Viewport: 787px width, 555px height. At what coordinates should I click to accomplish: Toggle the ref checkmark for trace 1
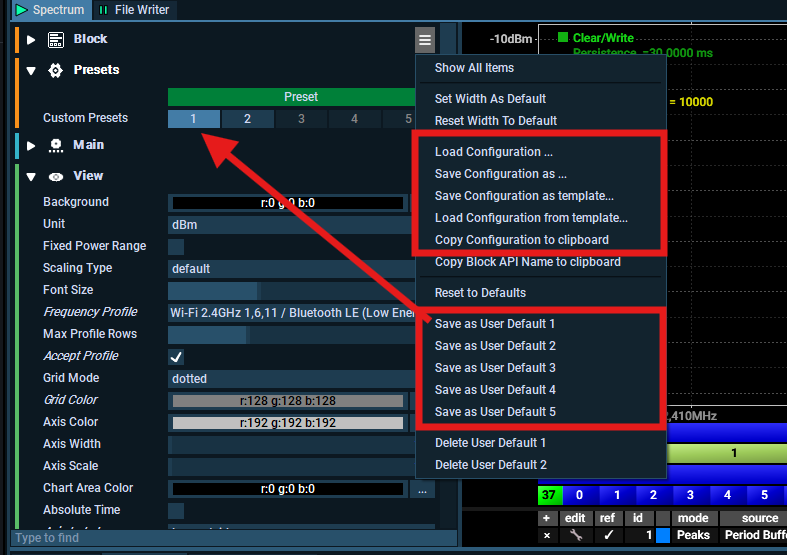click(x=608, y=536)
